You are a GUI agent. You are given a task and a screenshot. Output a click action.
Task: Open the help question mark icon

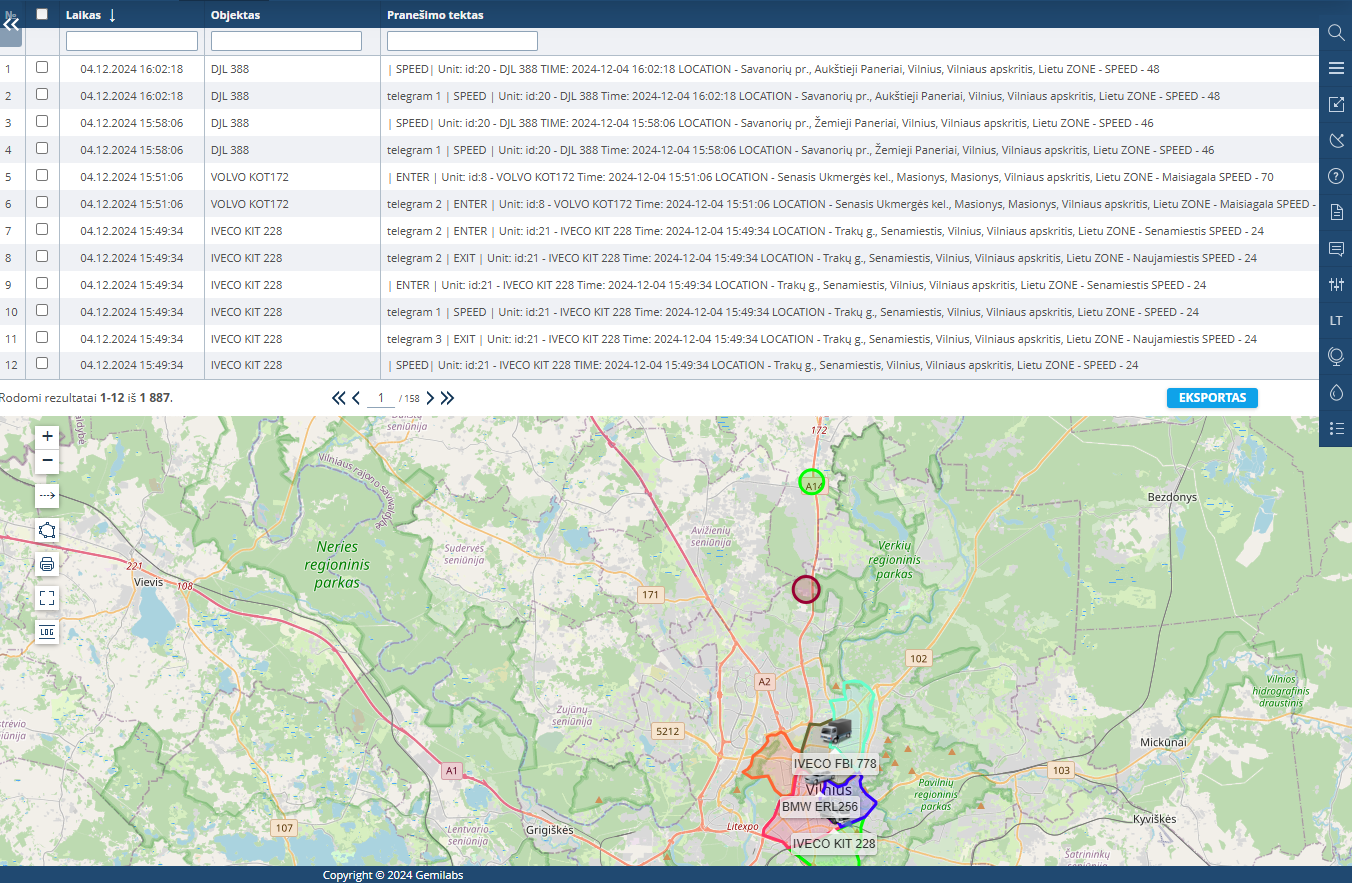(x=1336, y=176)
